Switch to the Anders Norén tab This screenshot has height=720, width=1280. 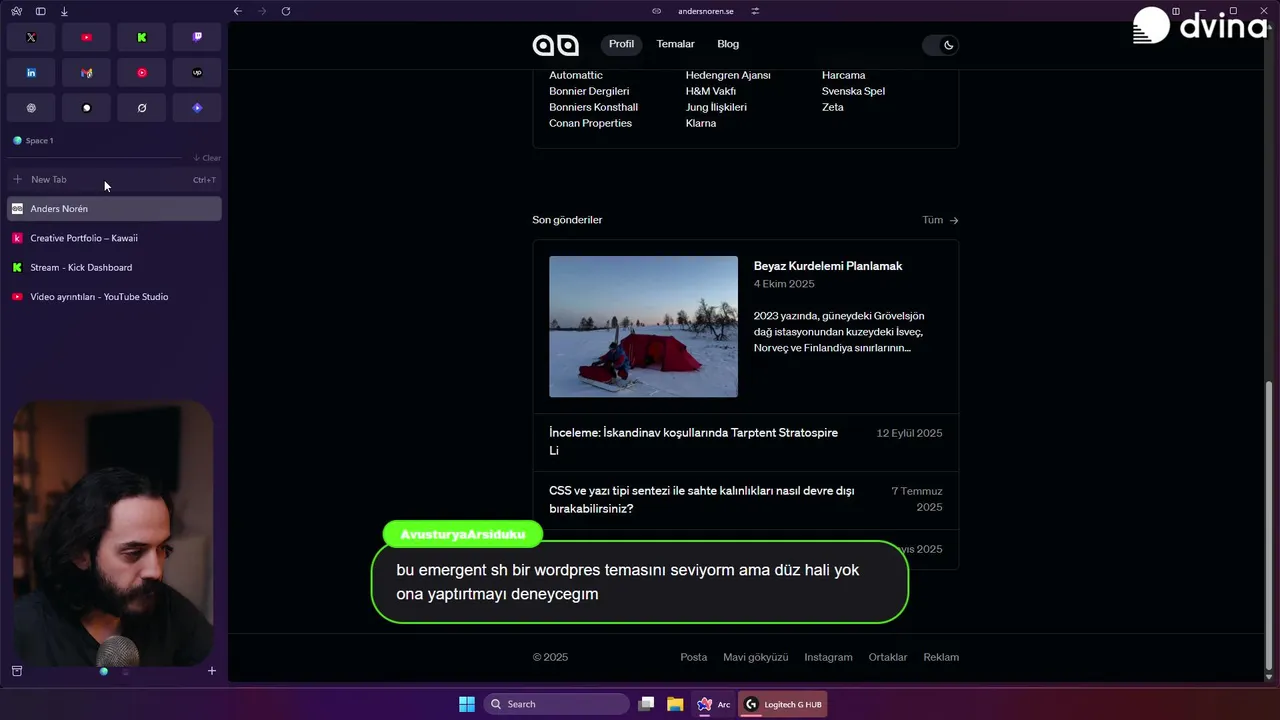pyautogui.click(x=114, y=209)
